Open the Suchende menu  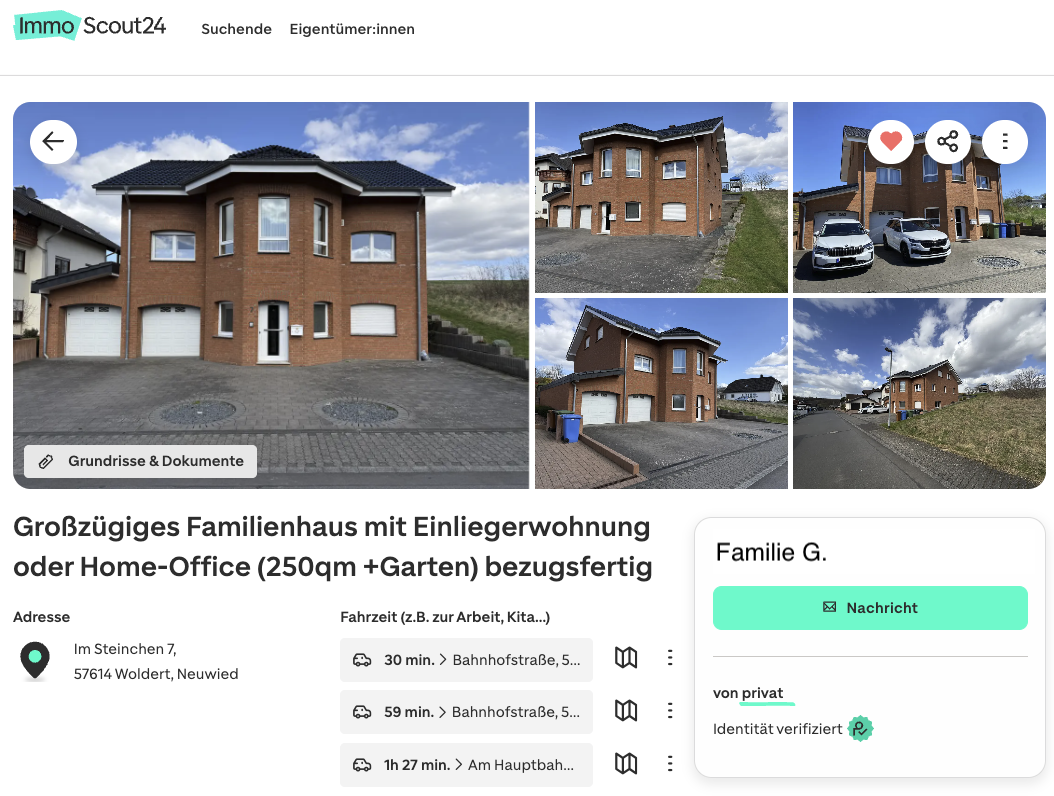click(x=237, y=29)
